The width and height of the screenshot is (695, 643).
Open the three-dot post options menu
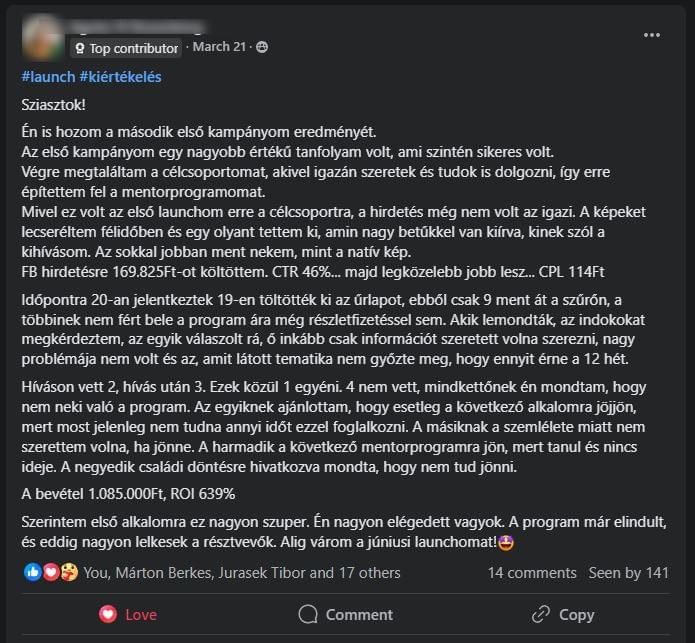pyautogui.click(x=652, y=35)
